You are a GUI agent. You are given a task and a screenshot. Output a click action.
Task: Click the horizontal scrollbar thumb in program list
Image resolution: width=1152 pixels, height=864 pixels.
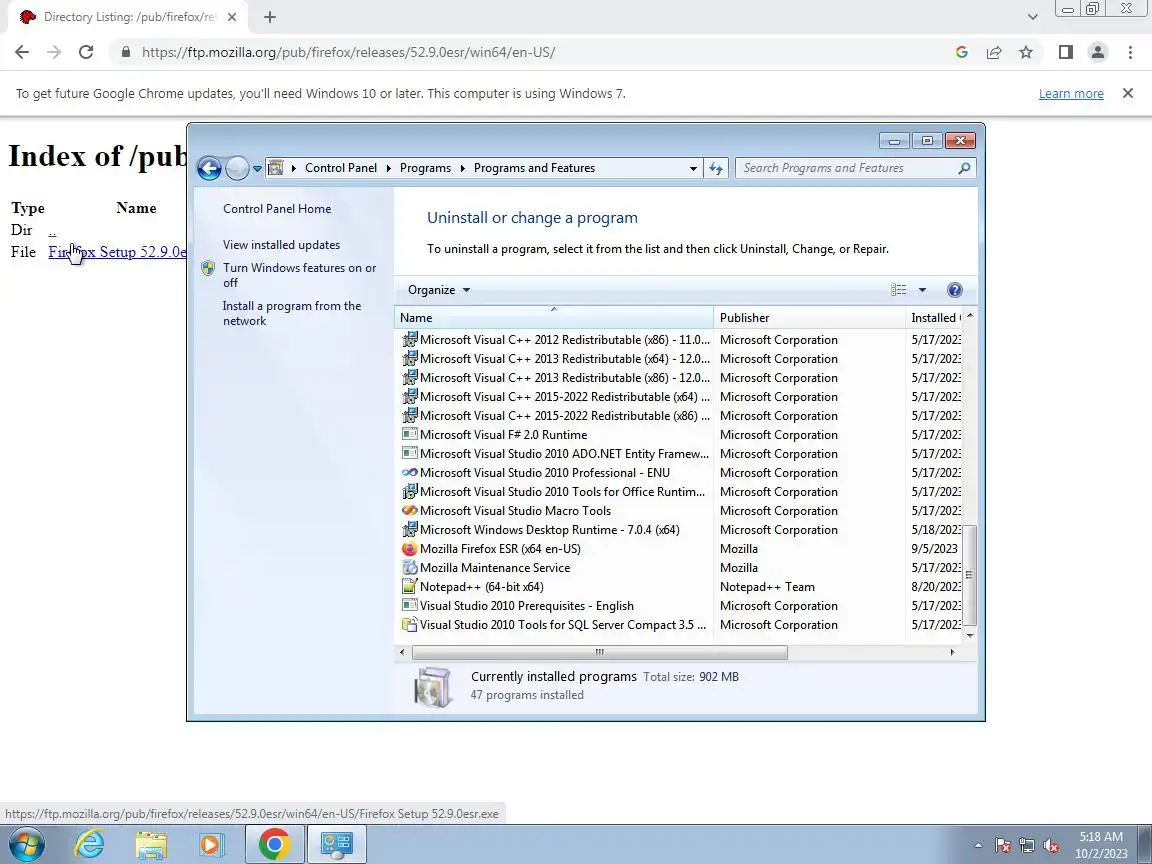click(x=600, y=652)
